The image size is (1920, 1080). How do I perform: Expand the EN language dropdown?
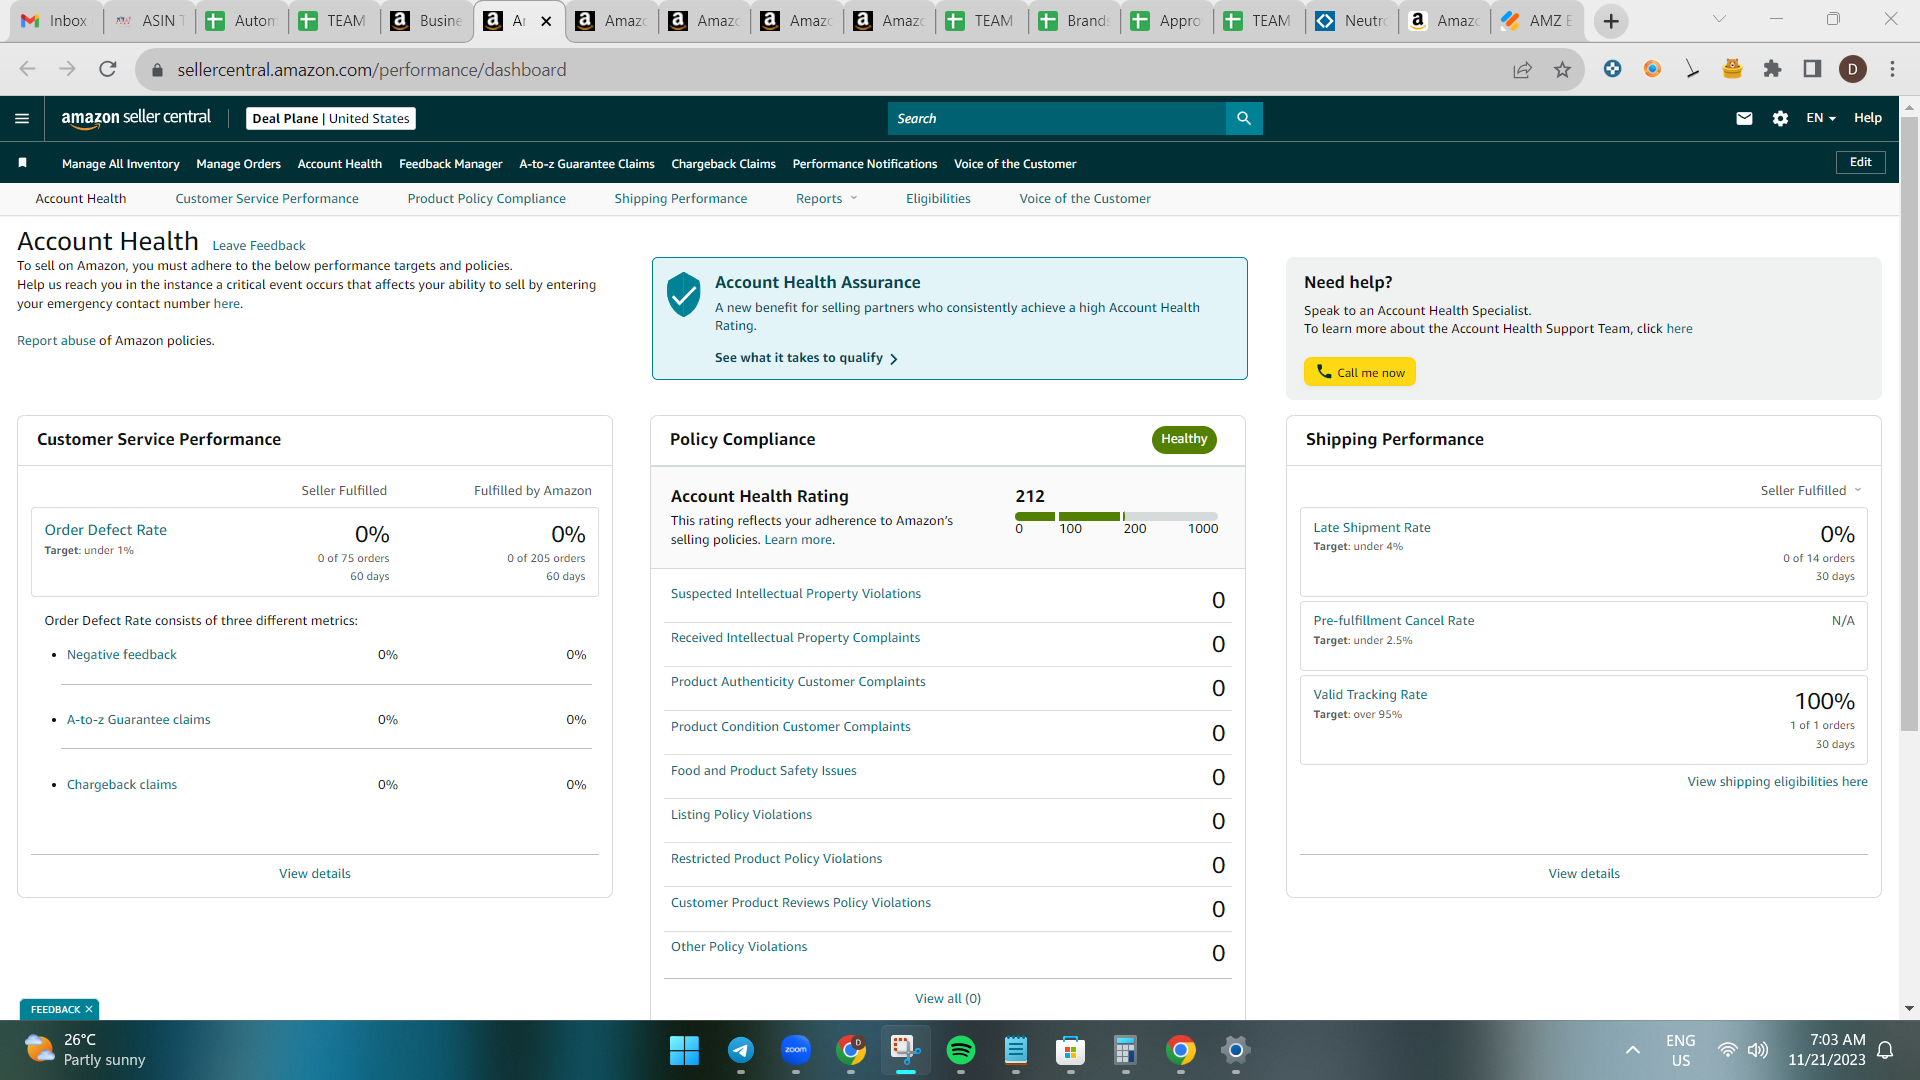click(1821, 118)
